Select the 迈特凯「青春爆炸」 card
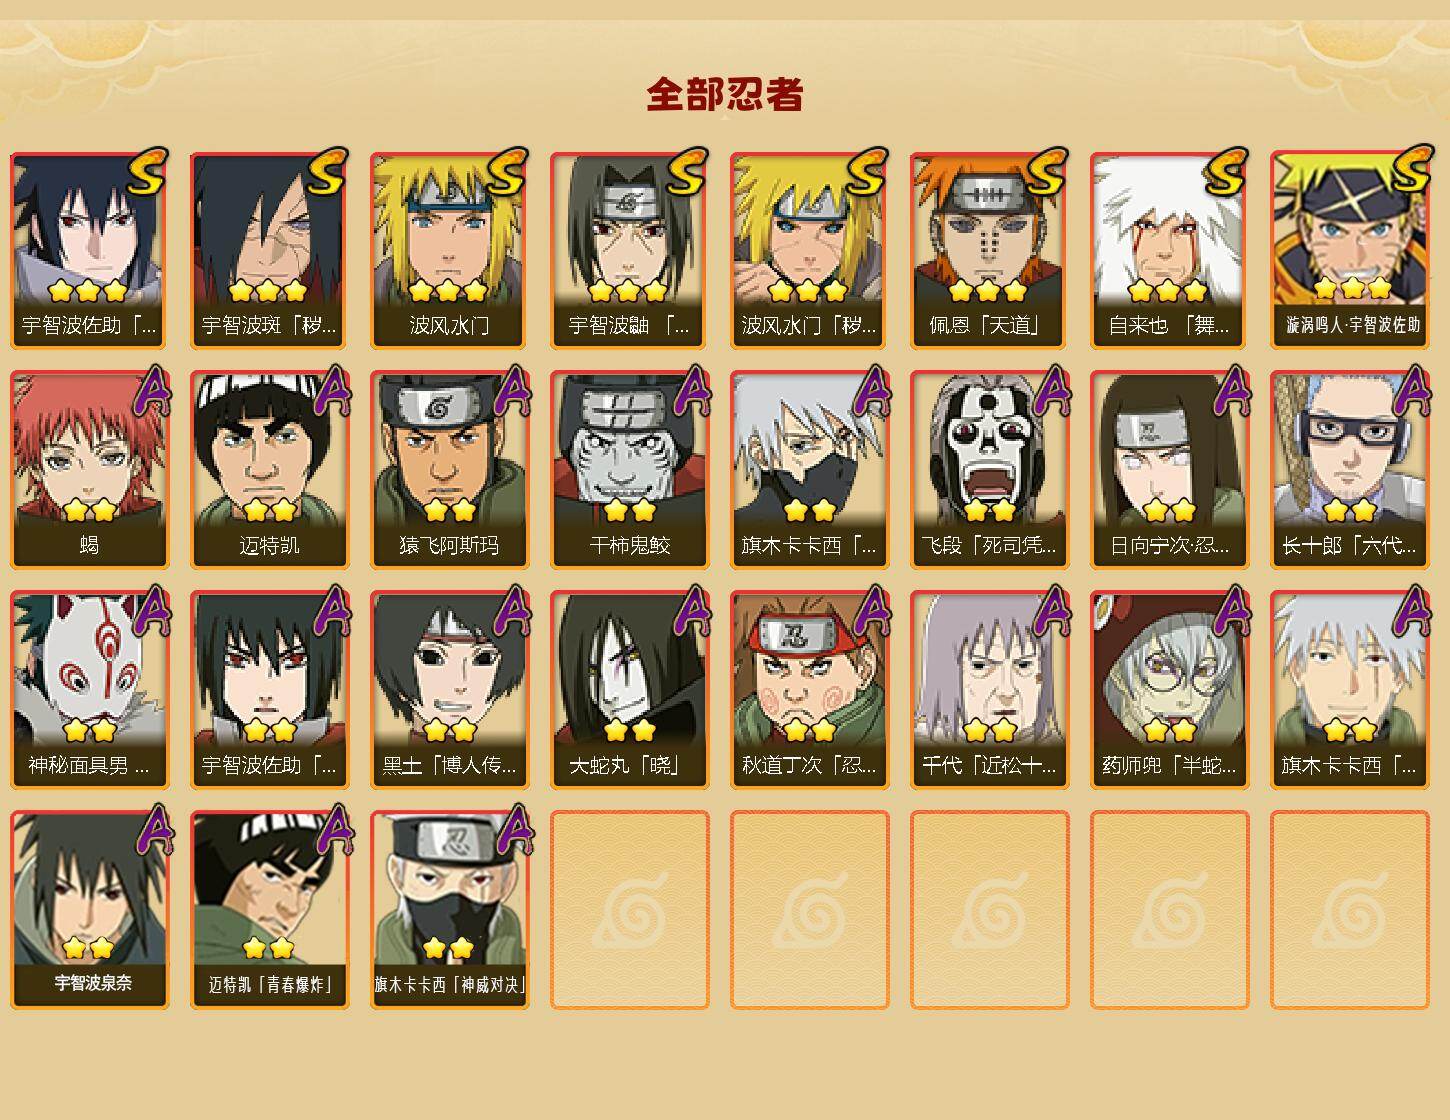The image size is (1450, 1120). click(270, 910)
